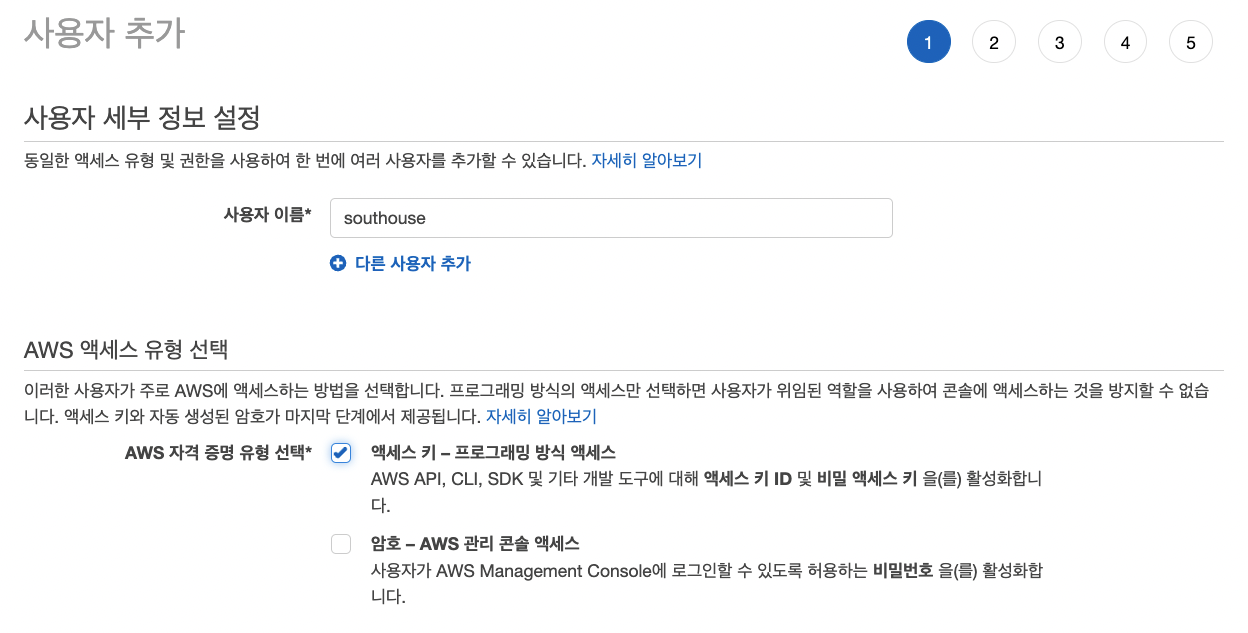Click the plus icon beside 다른 사용자 추가
The image size is (1248, 633).
click(337, 264)
